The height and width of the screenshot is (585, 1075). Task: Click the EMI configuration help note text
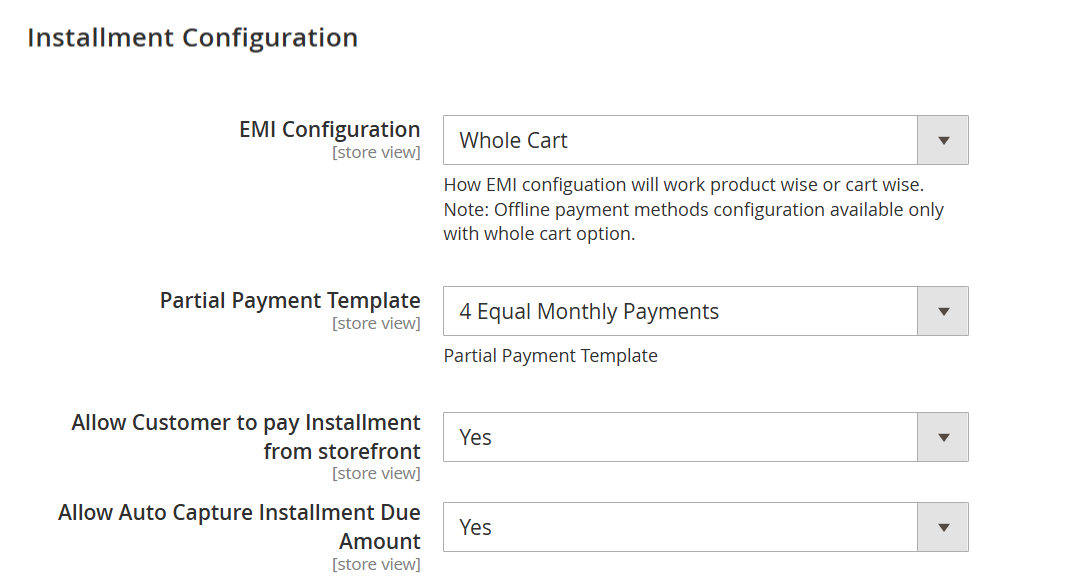click(x=684, y=184)
